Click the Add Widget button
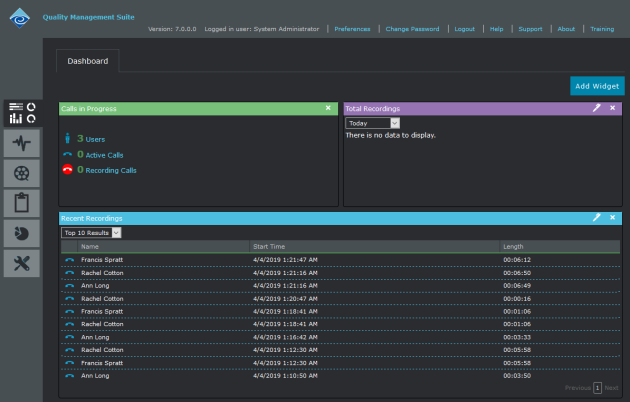Screen dimensions: 630x402 [x=596, y=86]
